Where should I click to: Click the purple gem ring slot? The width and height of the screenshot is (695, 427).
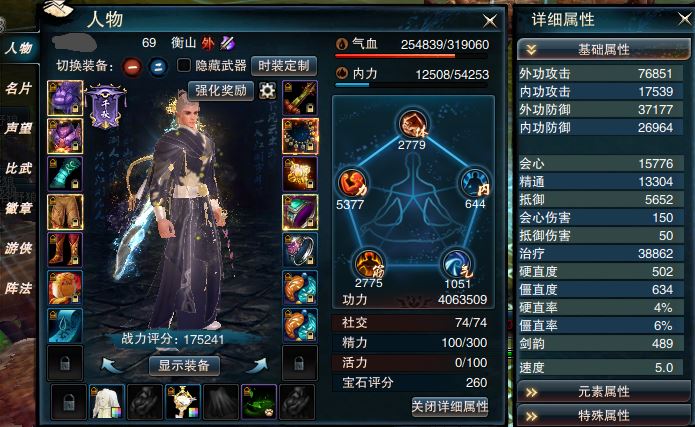(x=300, y=212)
